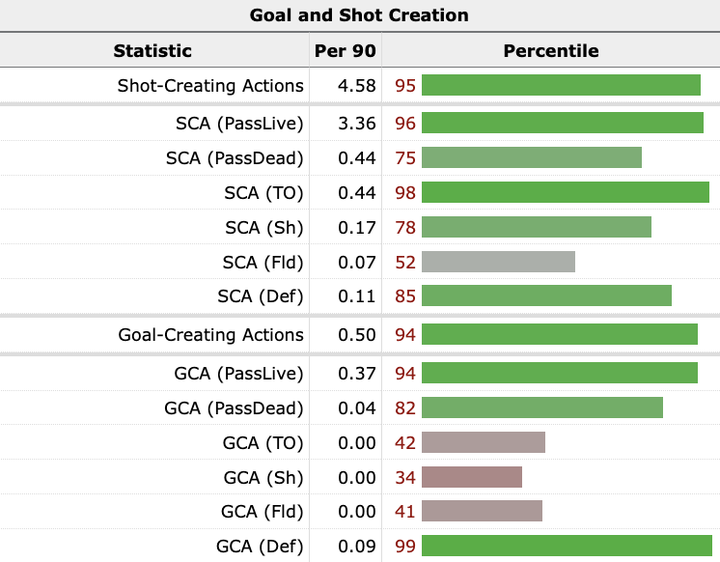The height and width of the screenshot is (562, 720).
Task: Select the Shot-Creating Actions row label
Action: click(210, 85)
